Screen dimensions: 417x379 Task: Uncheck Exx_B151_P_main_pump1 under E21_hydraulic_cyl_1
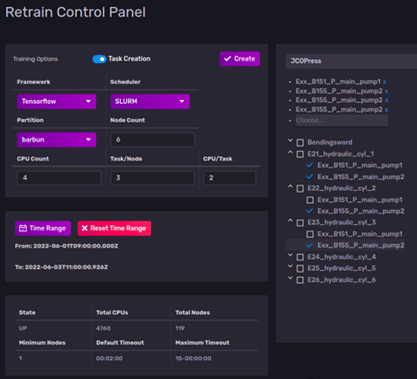(x=310, y=165)
